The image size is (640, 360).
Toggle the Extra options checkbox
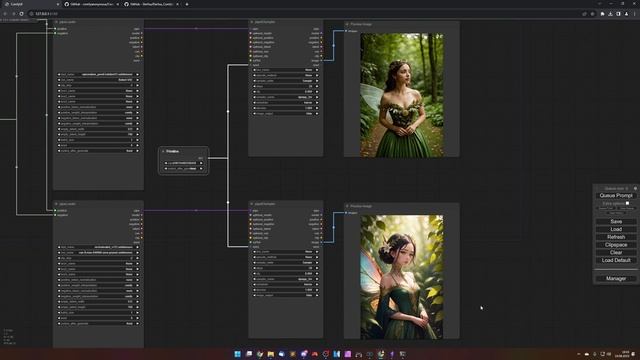[627, 203]
